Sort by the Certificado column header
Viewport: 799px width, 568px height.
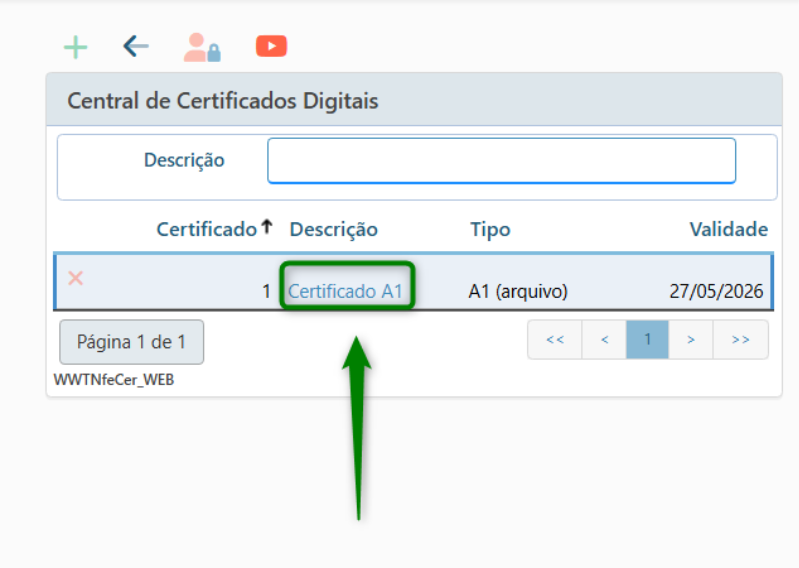pyautogui.click(x=206, y=229)
